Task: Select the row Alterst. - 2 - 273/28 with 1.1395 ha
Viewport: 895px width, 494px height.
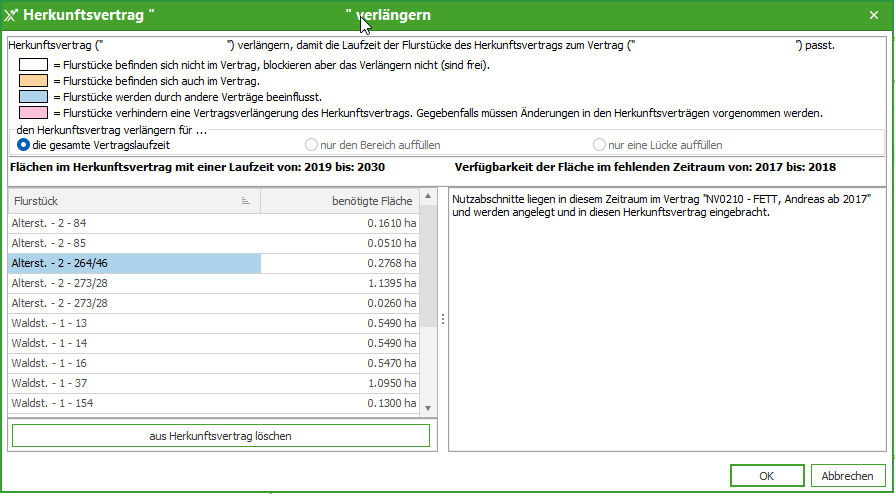Action: pyautogui.click(x=134, y=283)
